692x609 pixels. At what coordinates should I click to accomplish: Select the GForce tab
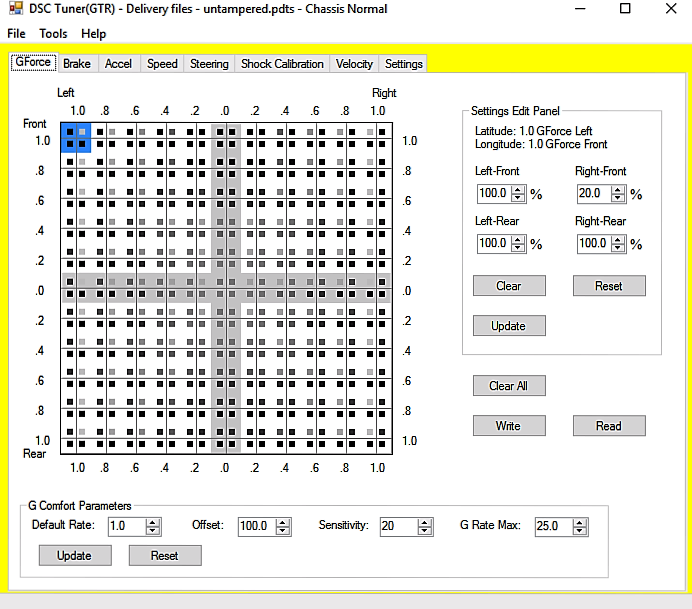[x=33, y=62]
